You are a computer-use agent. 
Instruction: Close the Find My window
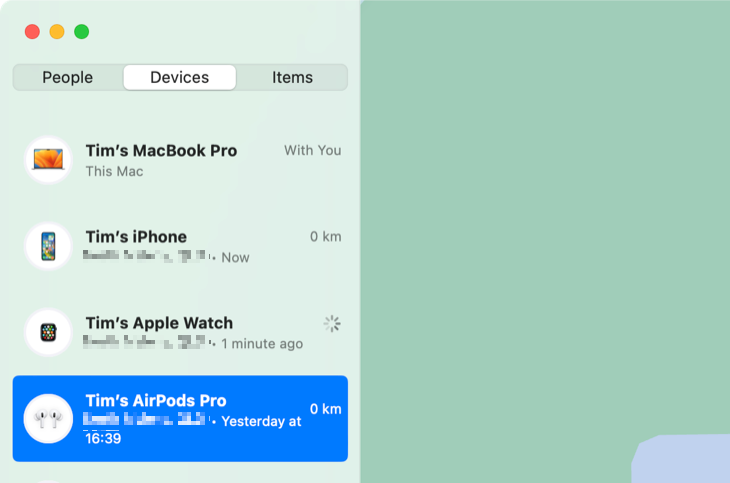click(32, 32)
